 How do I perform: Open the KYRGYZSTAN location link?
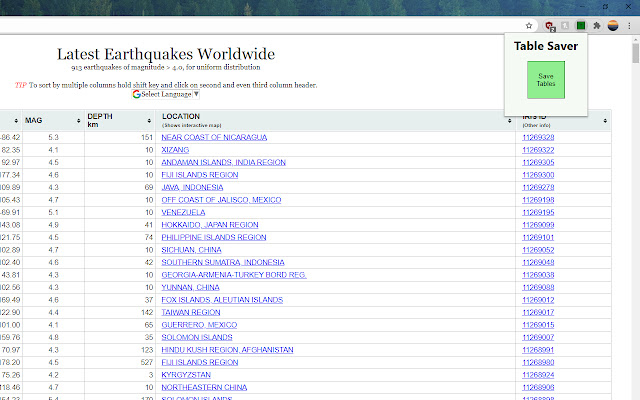coord(186,375)
